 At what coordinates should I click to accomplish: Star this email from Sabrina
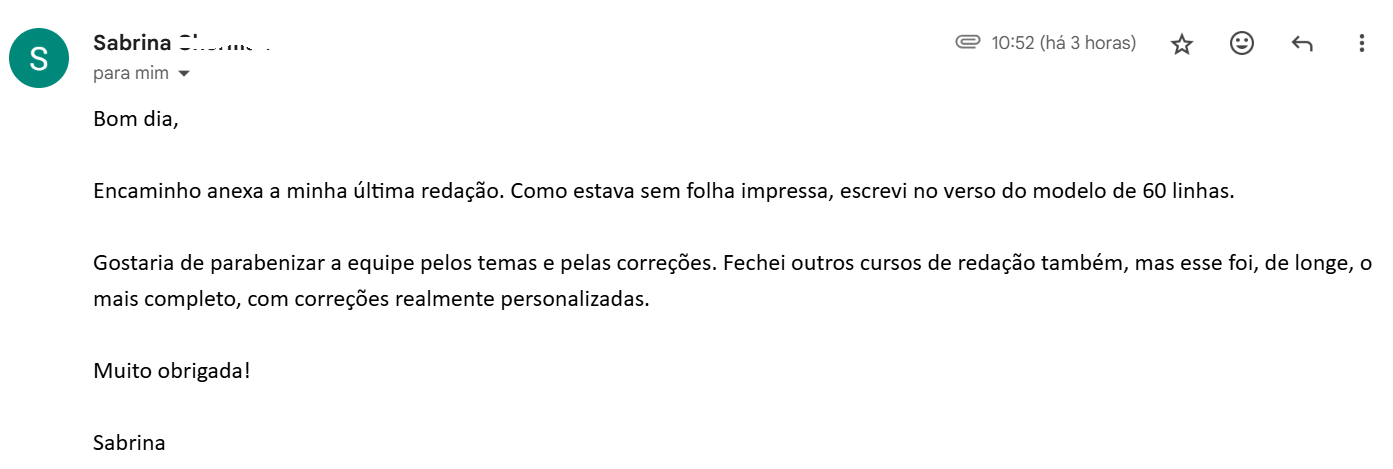(1182, 44)
